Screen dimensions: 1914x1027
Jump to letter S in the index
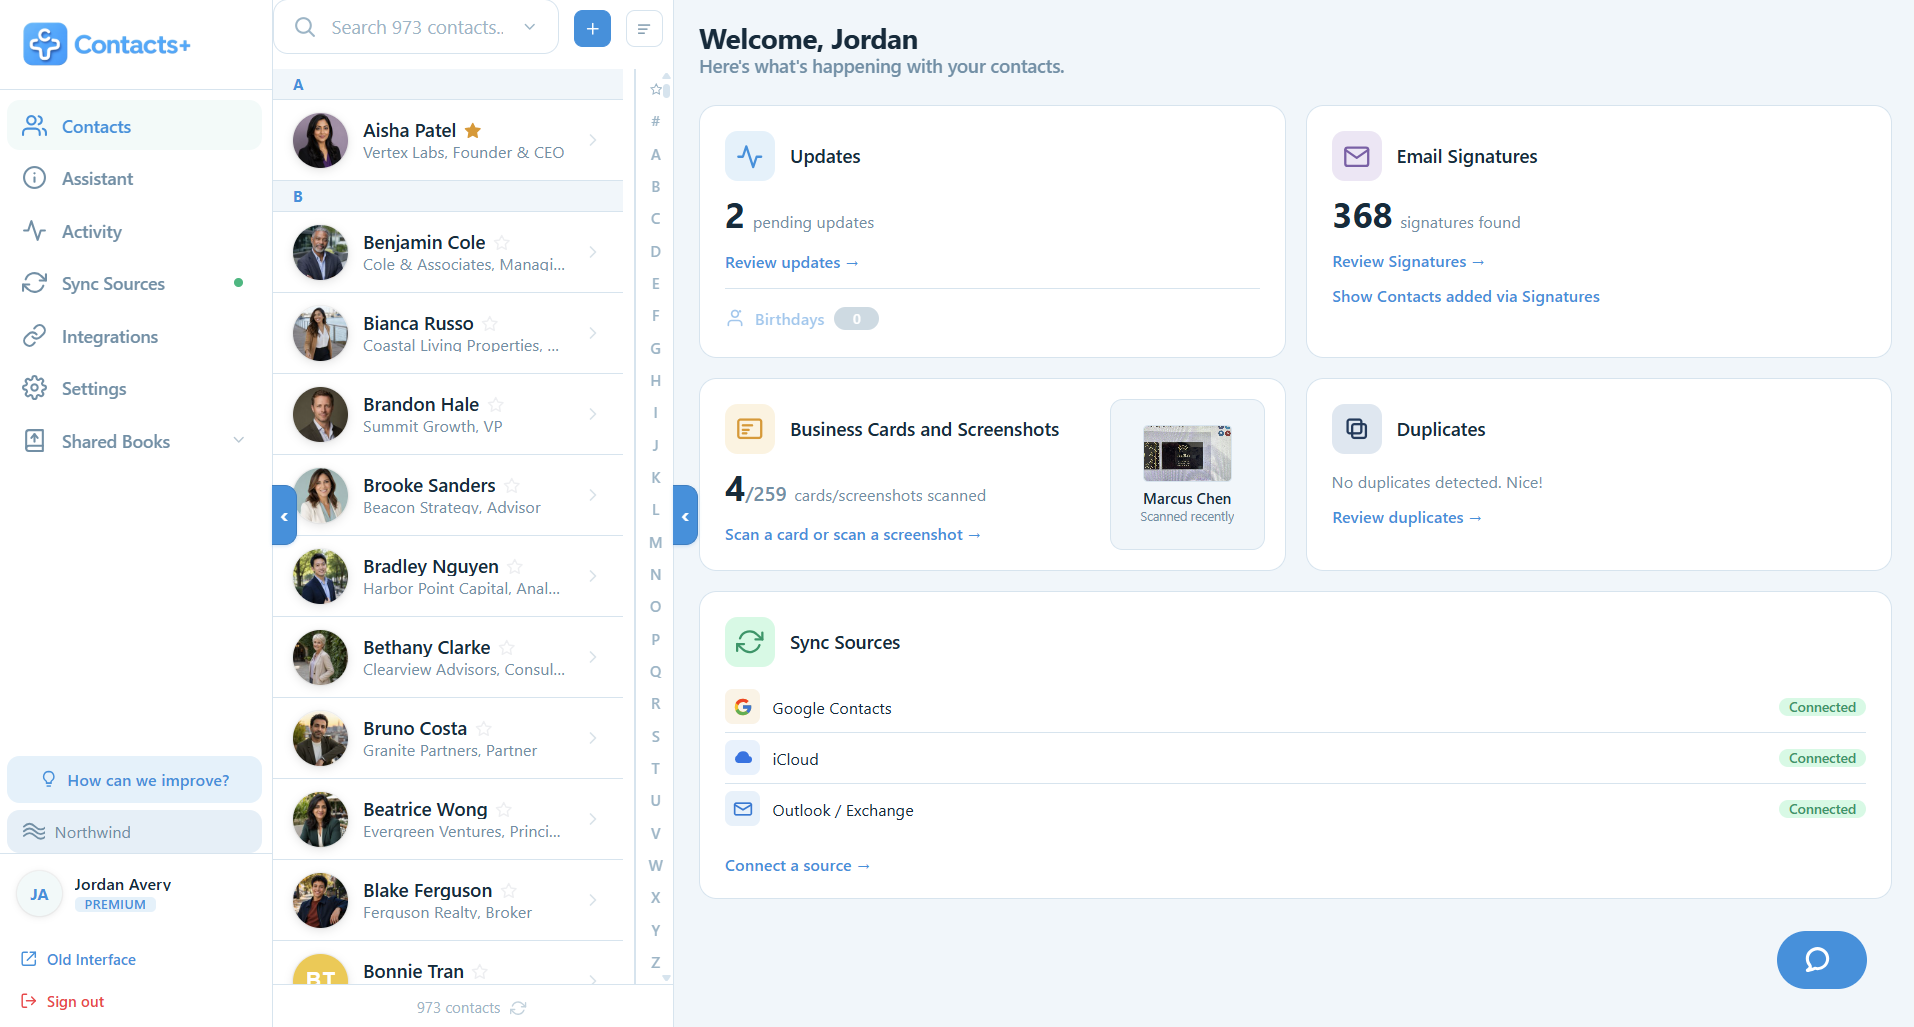[x=656, y=736]
